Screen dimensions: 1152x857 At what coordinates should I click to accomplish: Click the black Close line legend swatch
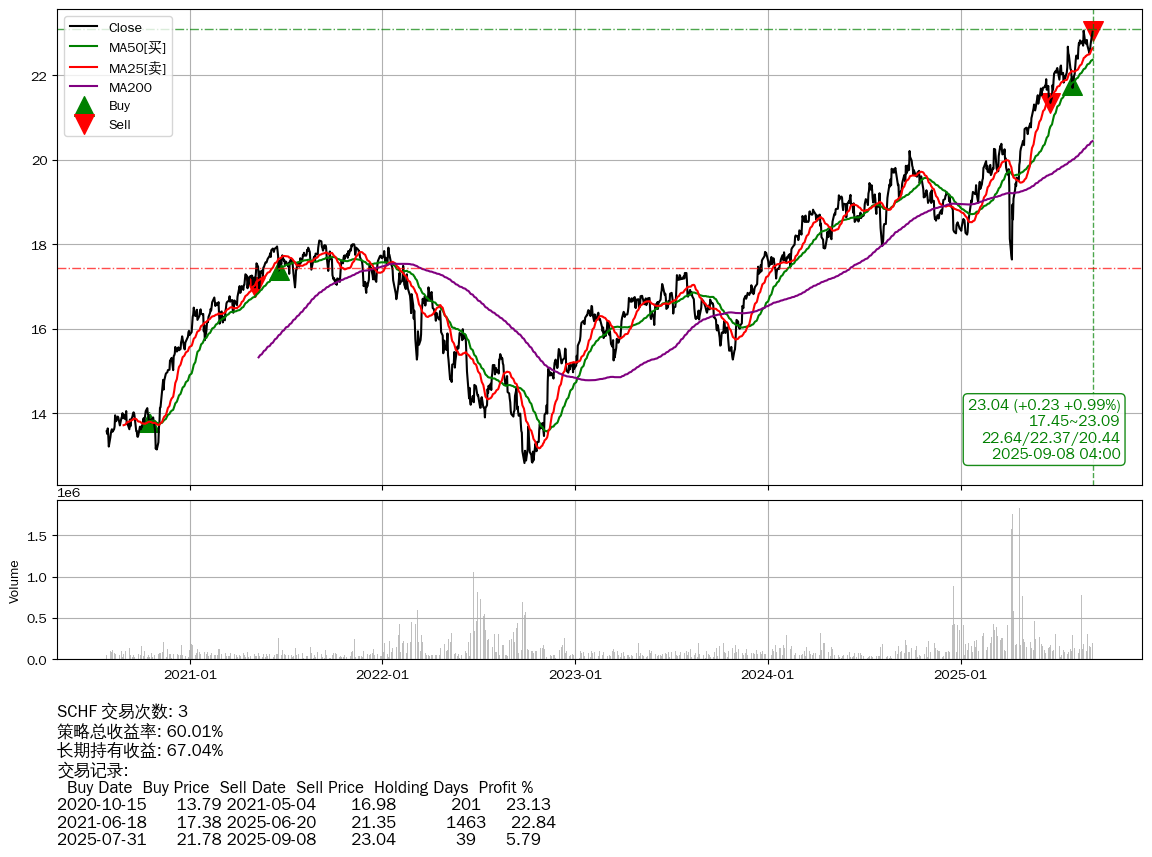tap(85, 28)
